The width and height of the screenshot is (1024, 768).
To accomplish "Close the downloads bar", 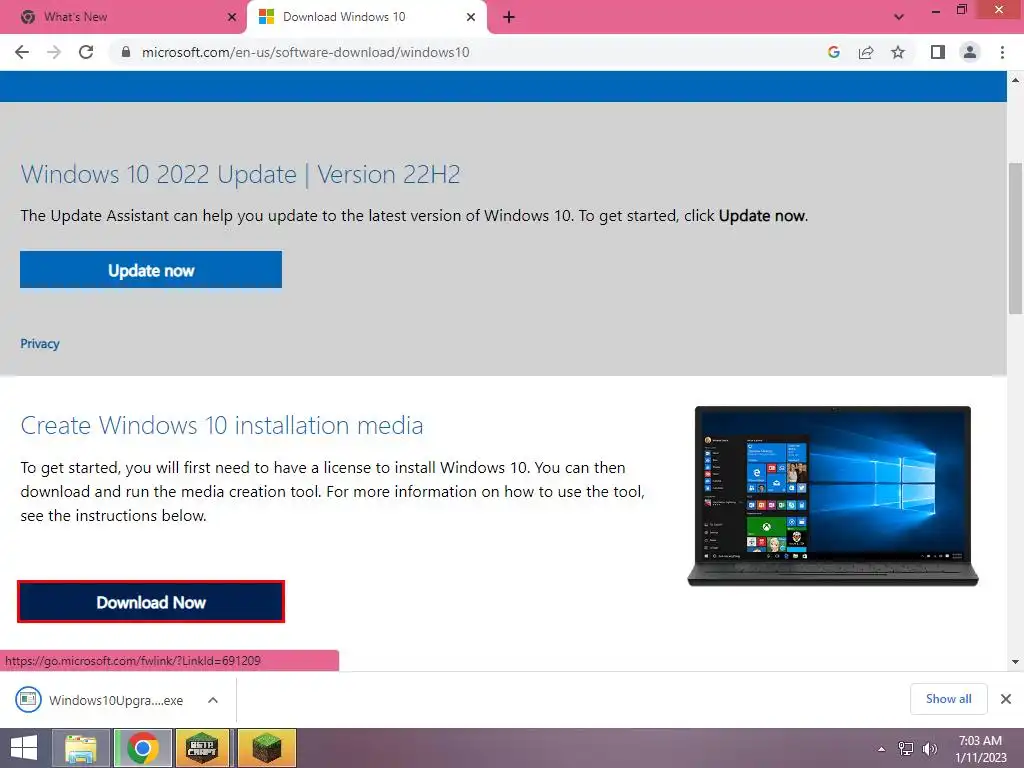I will pyautogui.click(x=1006, y=699).
